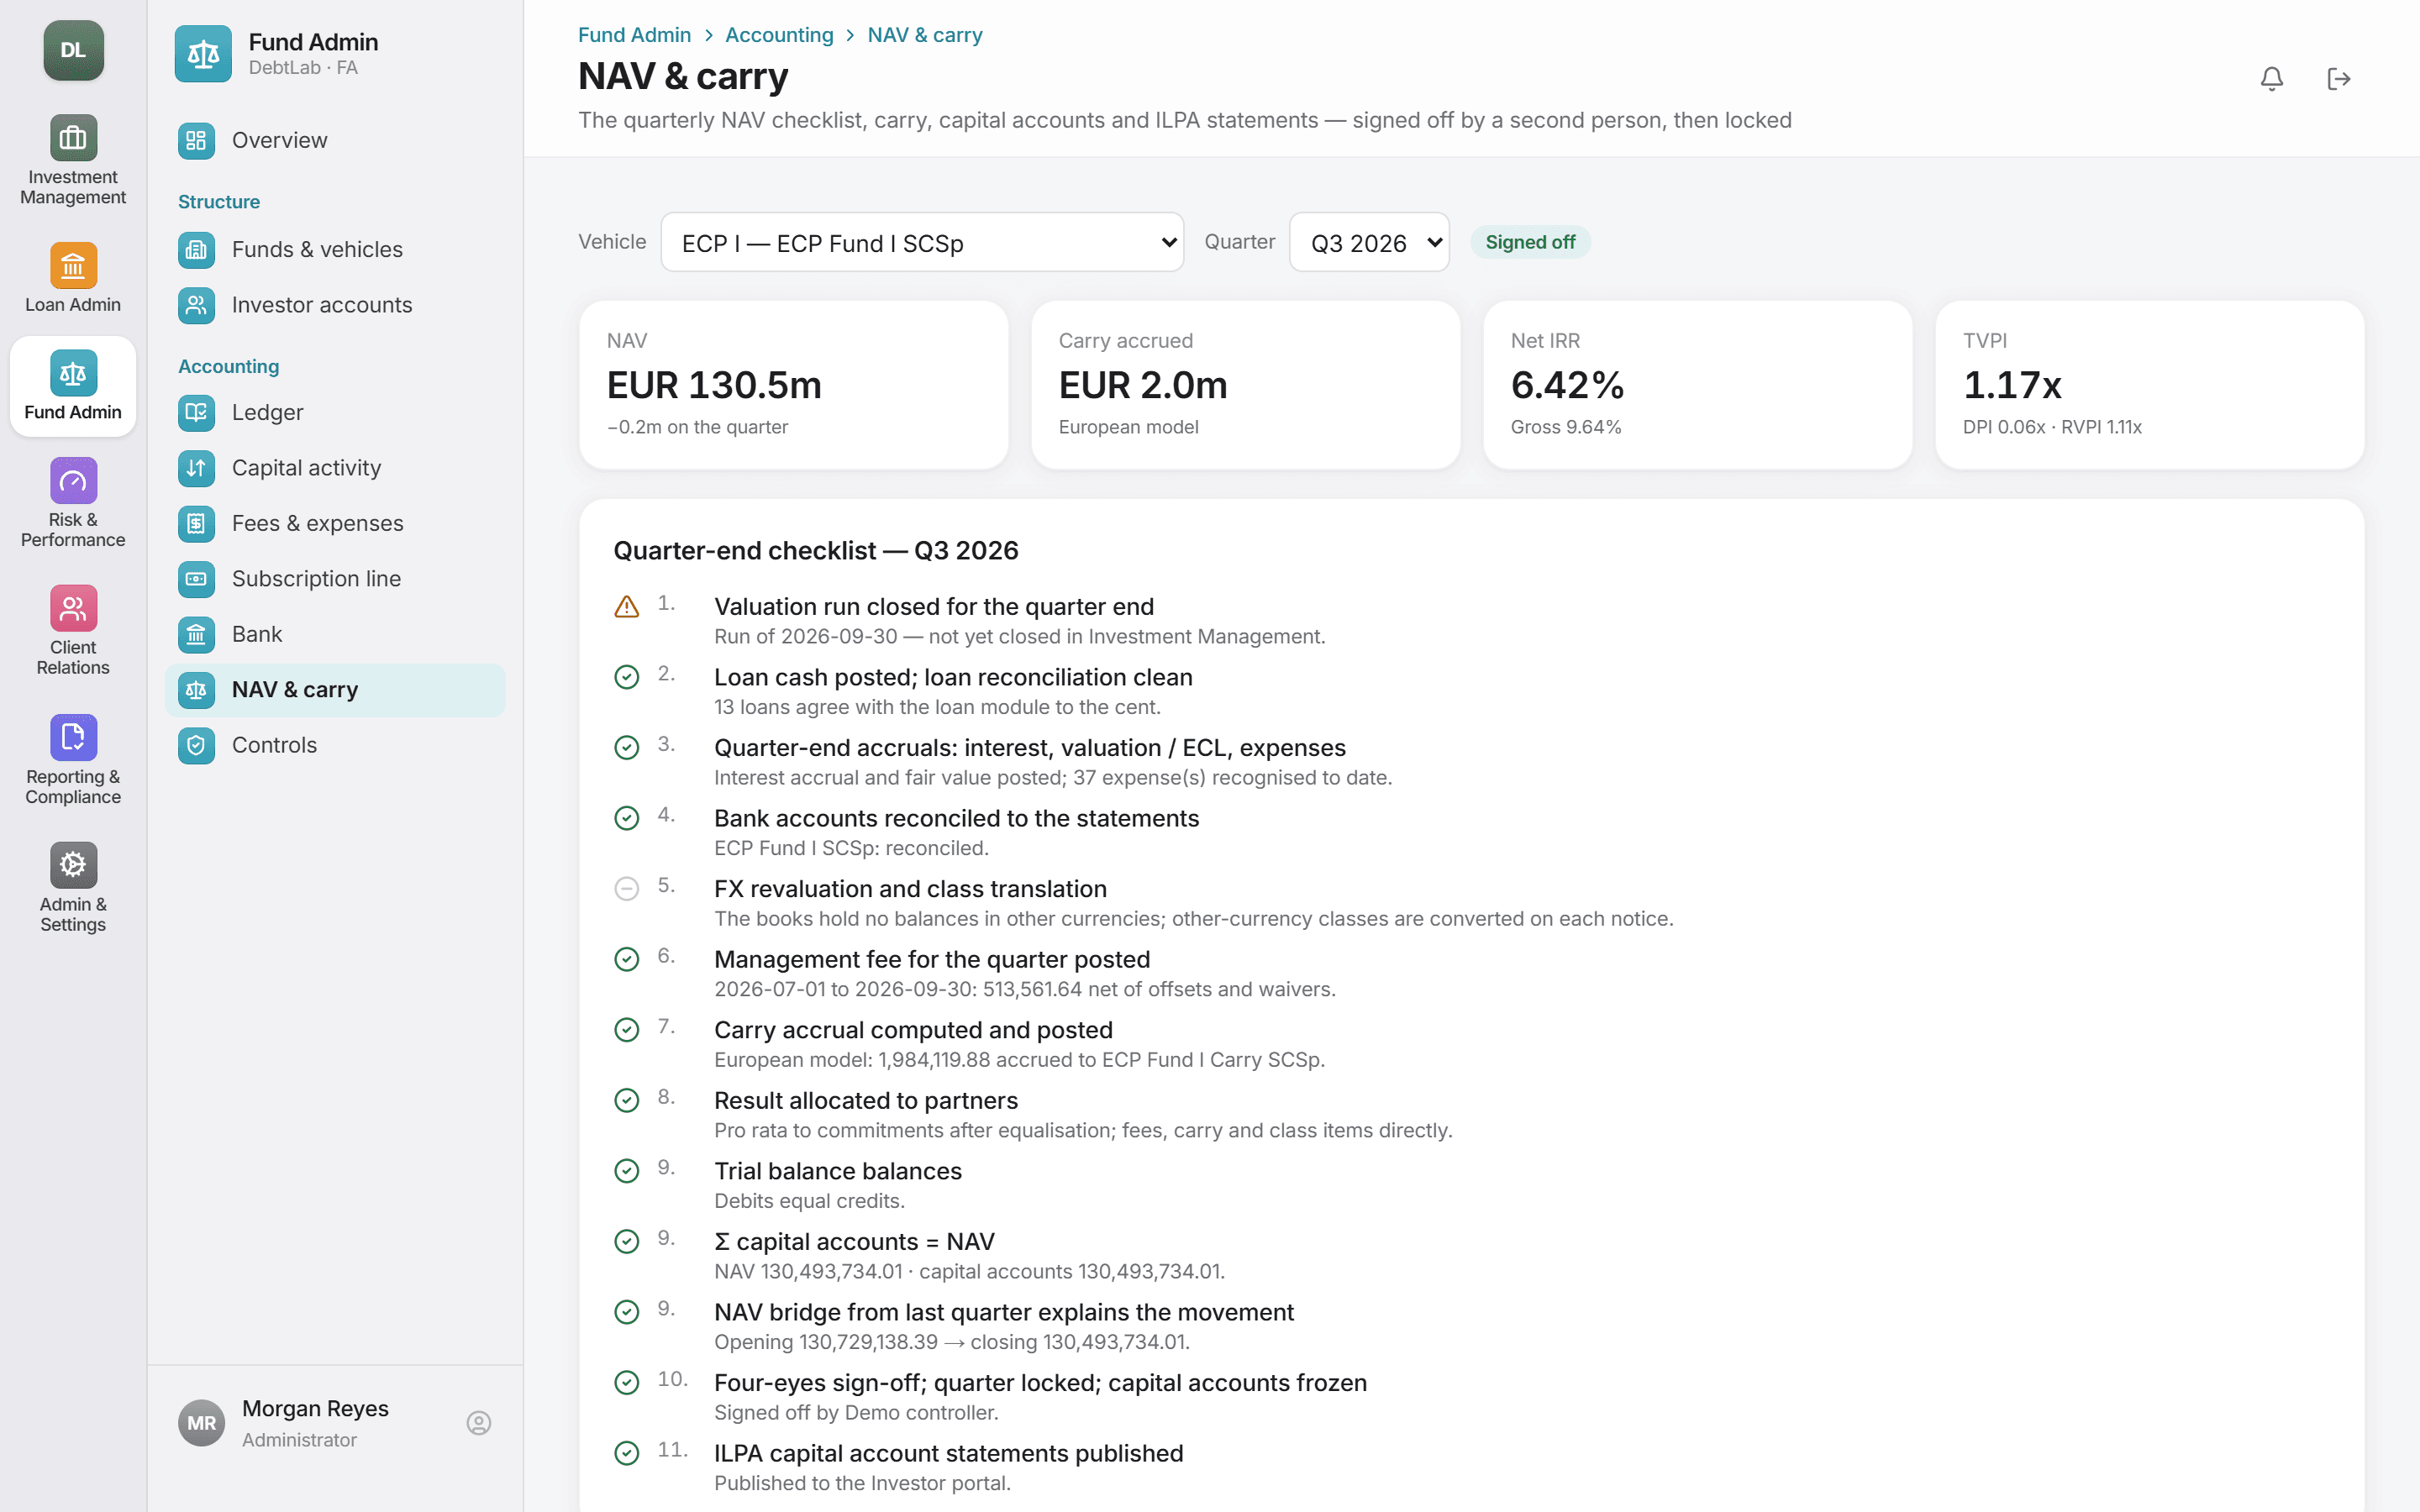The width and height of the screenshot is (2420, 1512).
Task: Open Capital activity page
Action: 335,468
